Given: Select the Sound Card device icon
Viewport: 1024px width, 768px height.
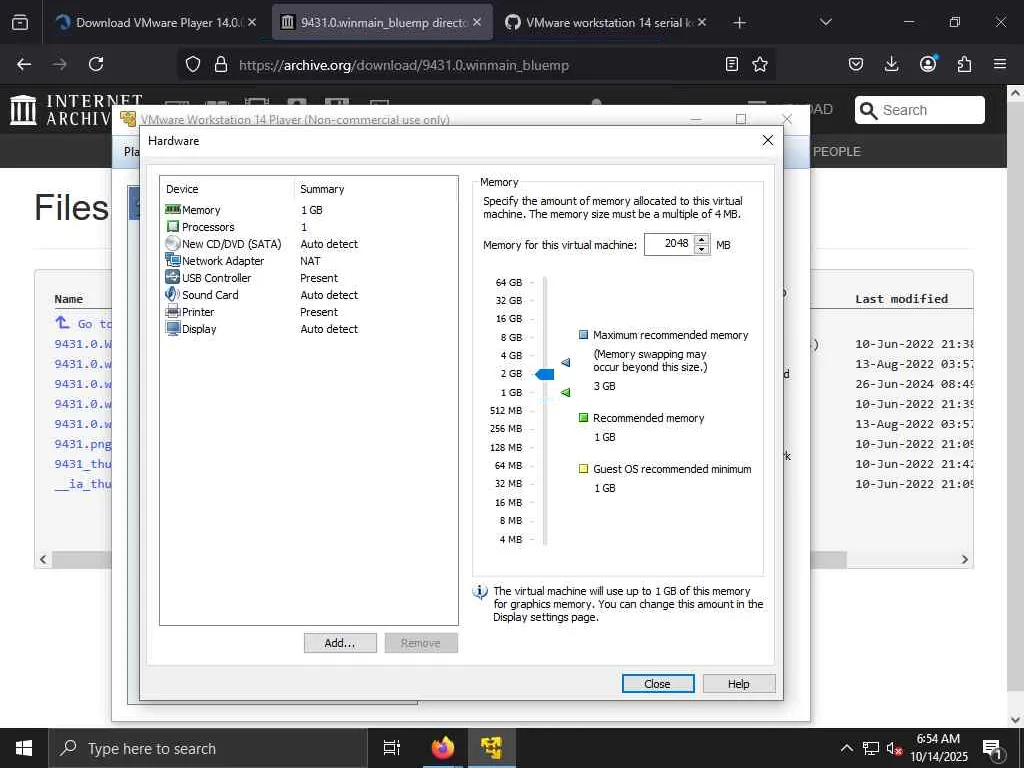Looking at the screenshot, I should point(172,294).
